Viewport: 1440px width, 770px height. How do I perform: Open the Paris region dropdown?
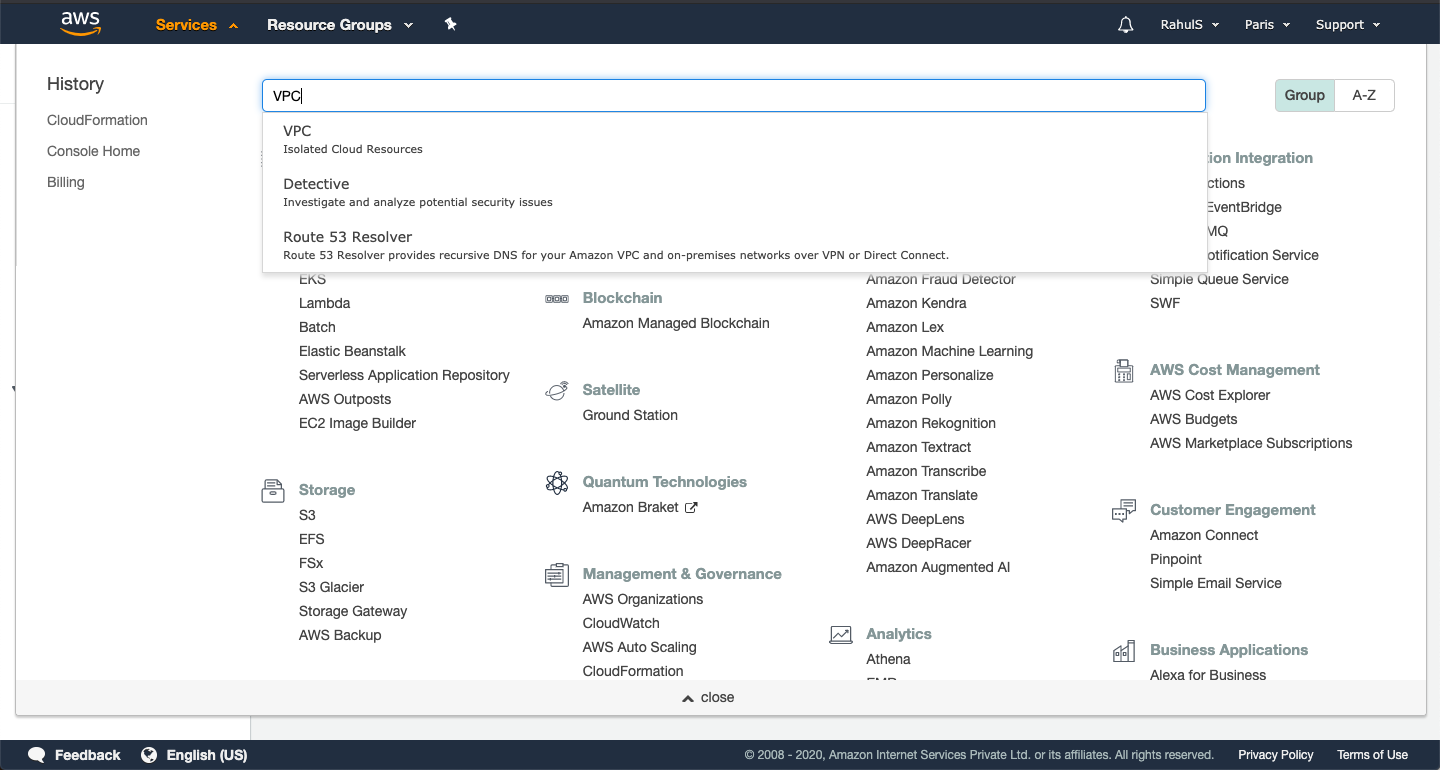pos(1267,25)
